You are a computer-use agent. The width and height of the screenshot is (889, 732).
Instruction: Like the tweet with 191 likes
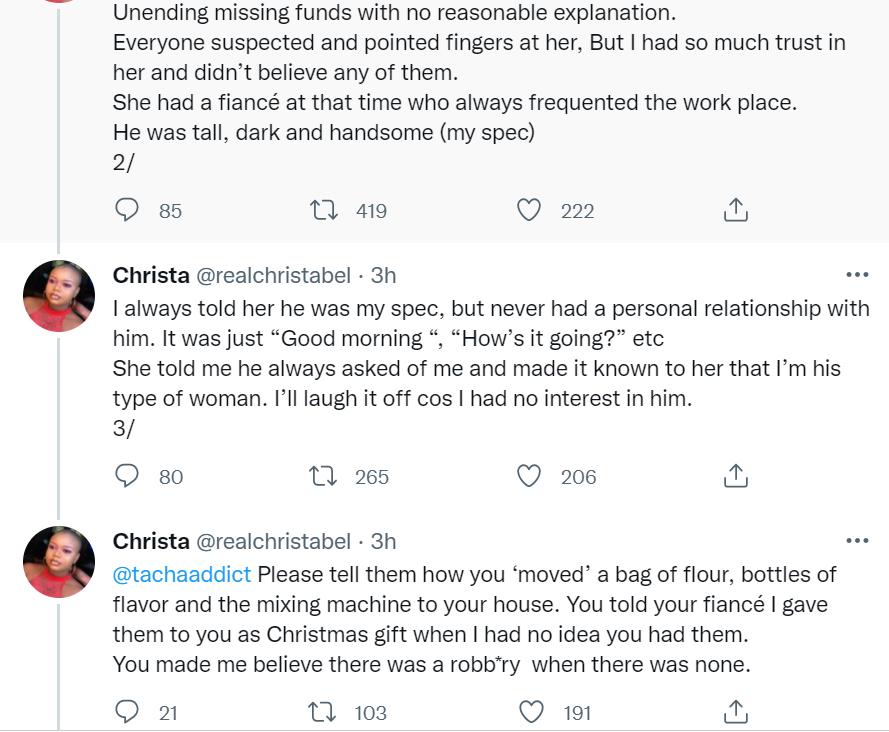pos(529,712)
